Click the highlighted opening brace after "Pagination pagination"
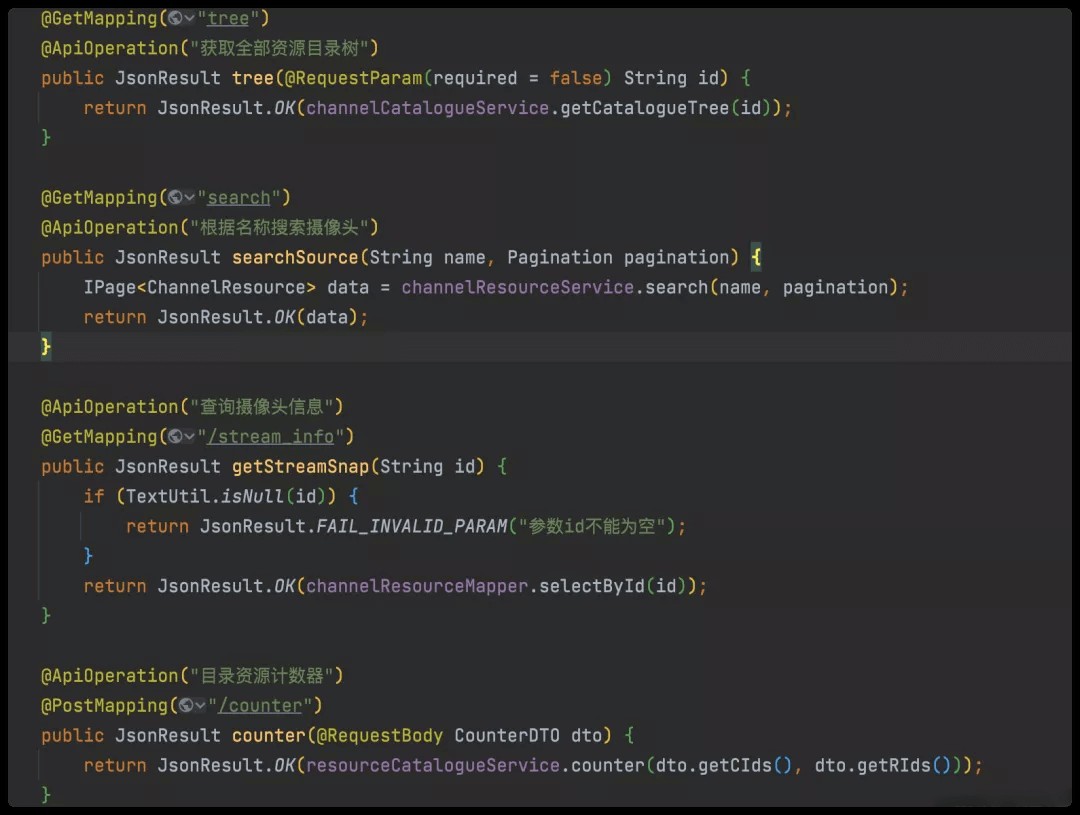Viewport: 1080px width, 815px height. [756, 258]
